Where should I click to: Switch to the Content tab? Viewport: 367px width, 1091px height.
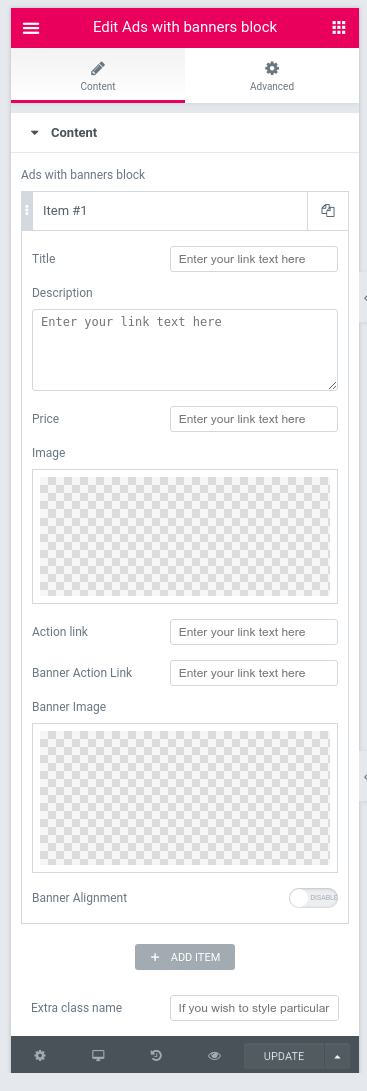(x=98, y=77)
